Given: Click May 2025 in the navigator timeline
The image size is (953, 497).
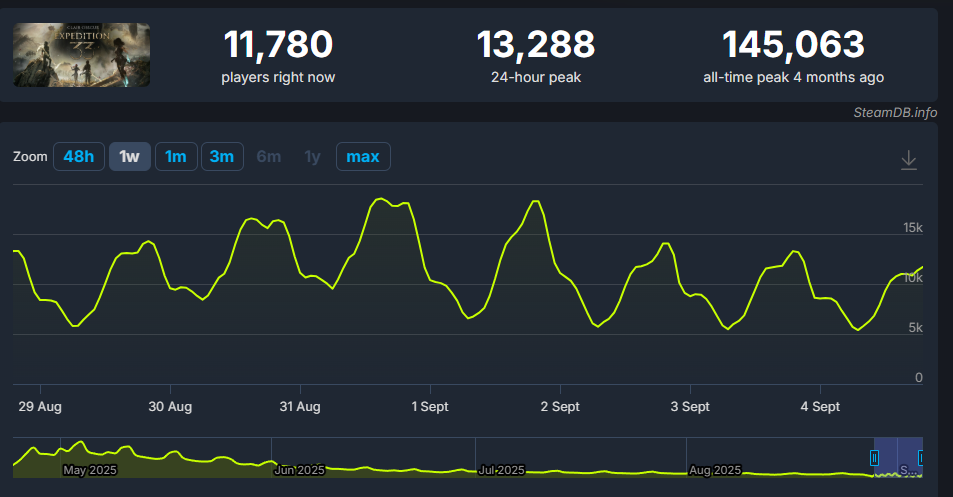Looking at the screenshot, I should (90, 470).
